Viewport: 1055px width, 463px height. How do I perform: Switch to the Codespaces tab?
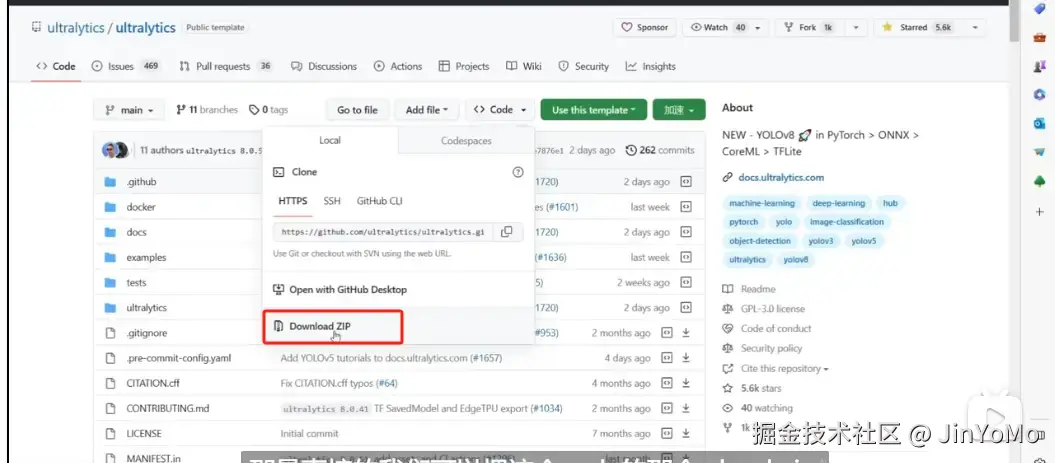tap(466, 141)
